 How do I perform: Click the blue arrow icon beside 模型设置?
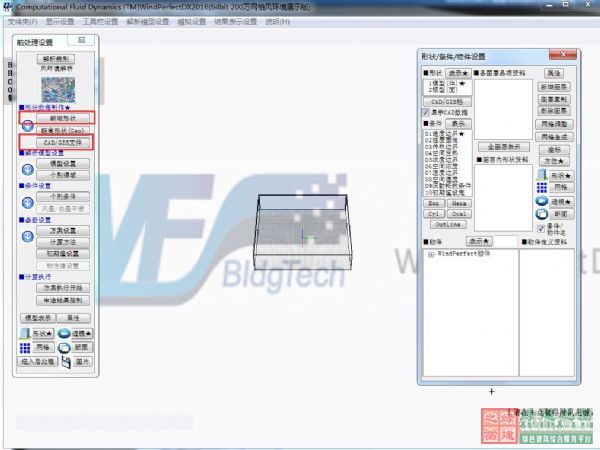coord(27,169)
